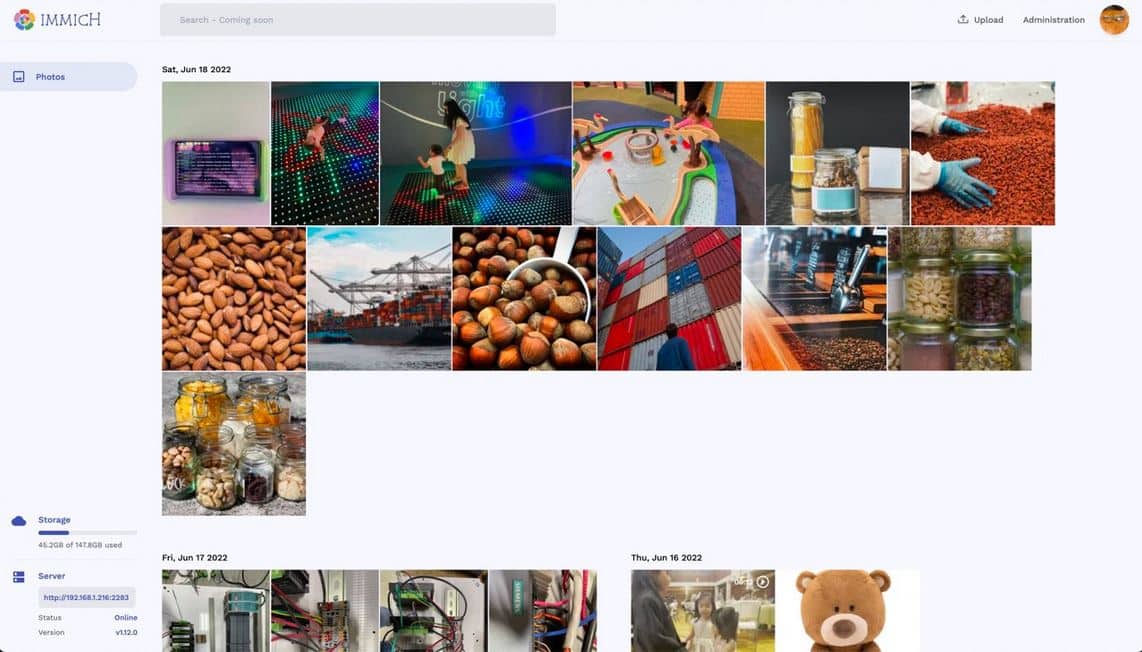Click the Upload arrow icon
The image size is (1142, 652).
point(963,20)
